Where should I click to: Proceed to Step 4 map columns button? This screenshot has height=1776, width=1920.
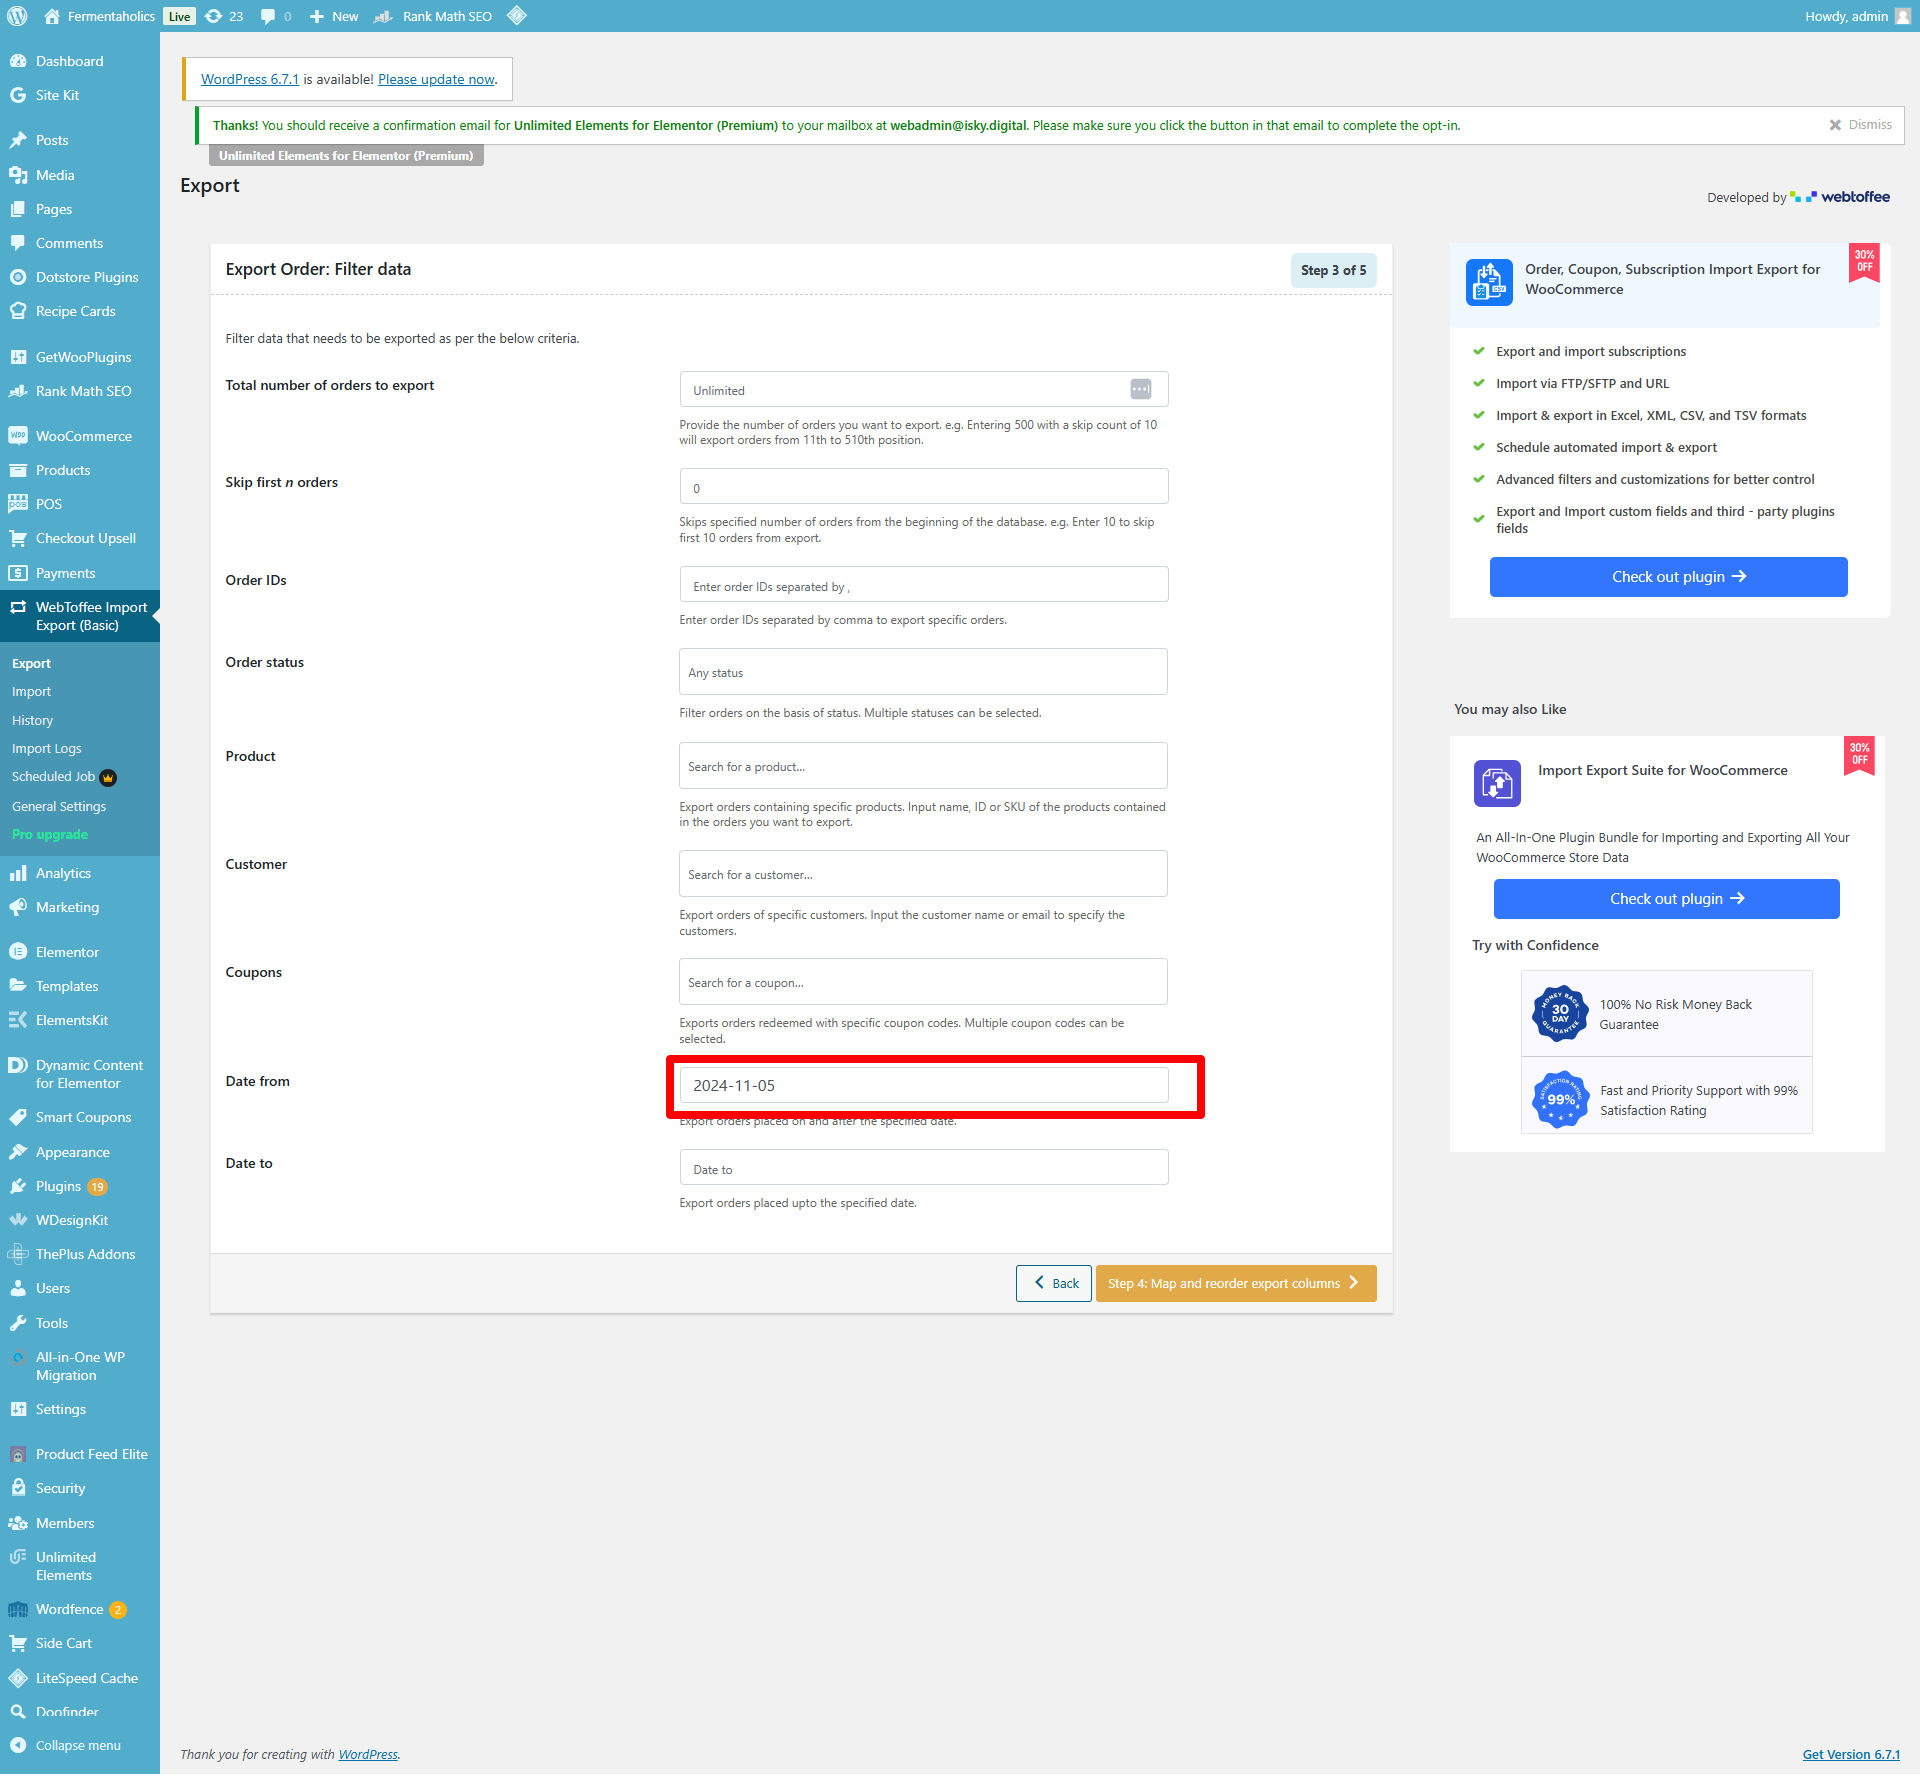[x=1236, y=1283]
